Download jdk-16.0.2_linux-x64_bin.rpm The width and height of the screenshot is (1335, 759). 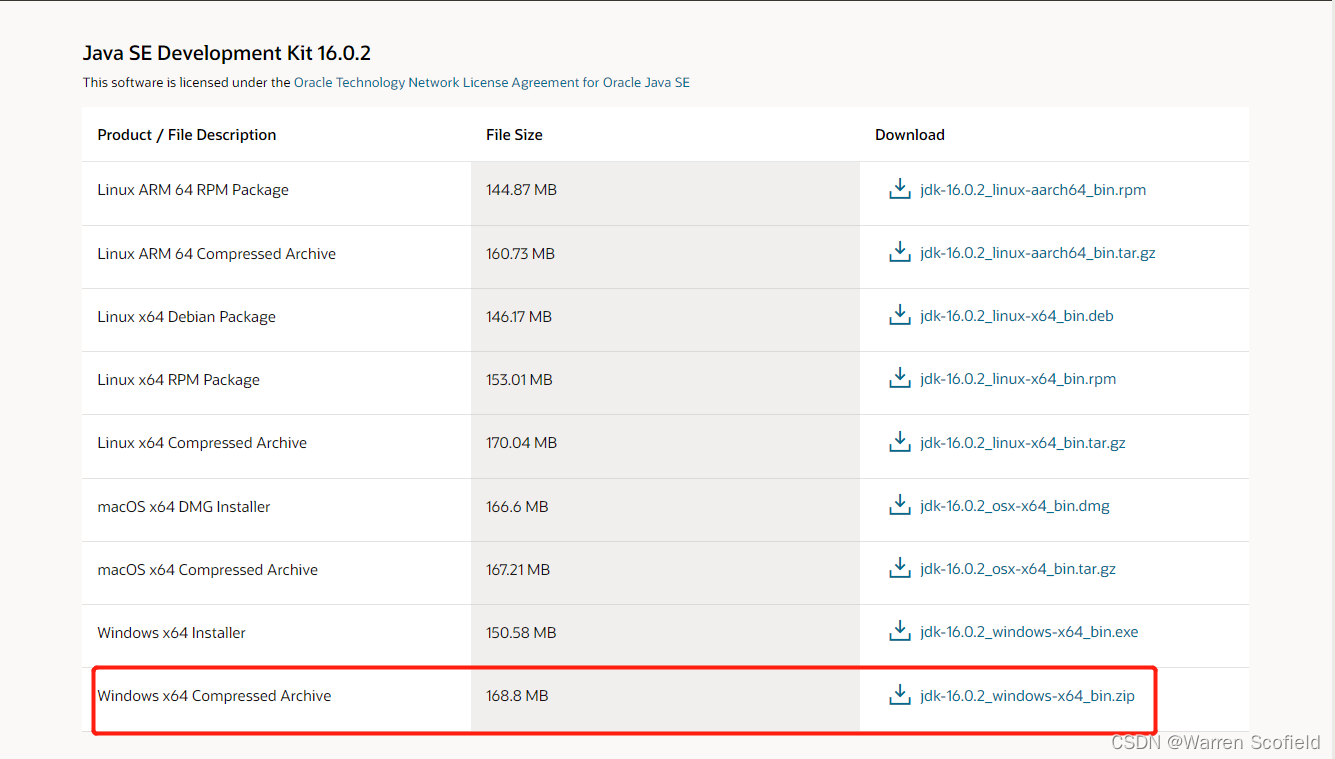[x=1018, y=379]
